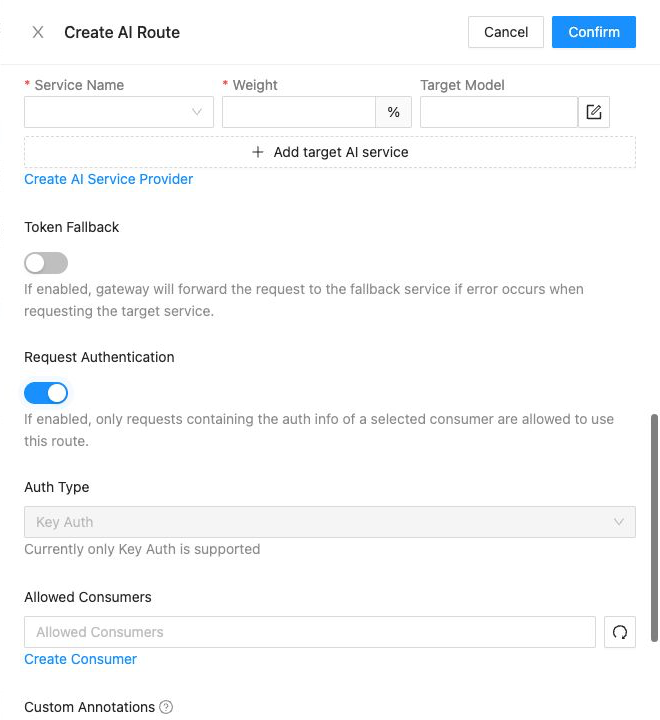
Task: Click the Add target AI service button
Action: pyautogui.click(x=330, y=152)
